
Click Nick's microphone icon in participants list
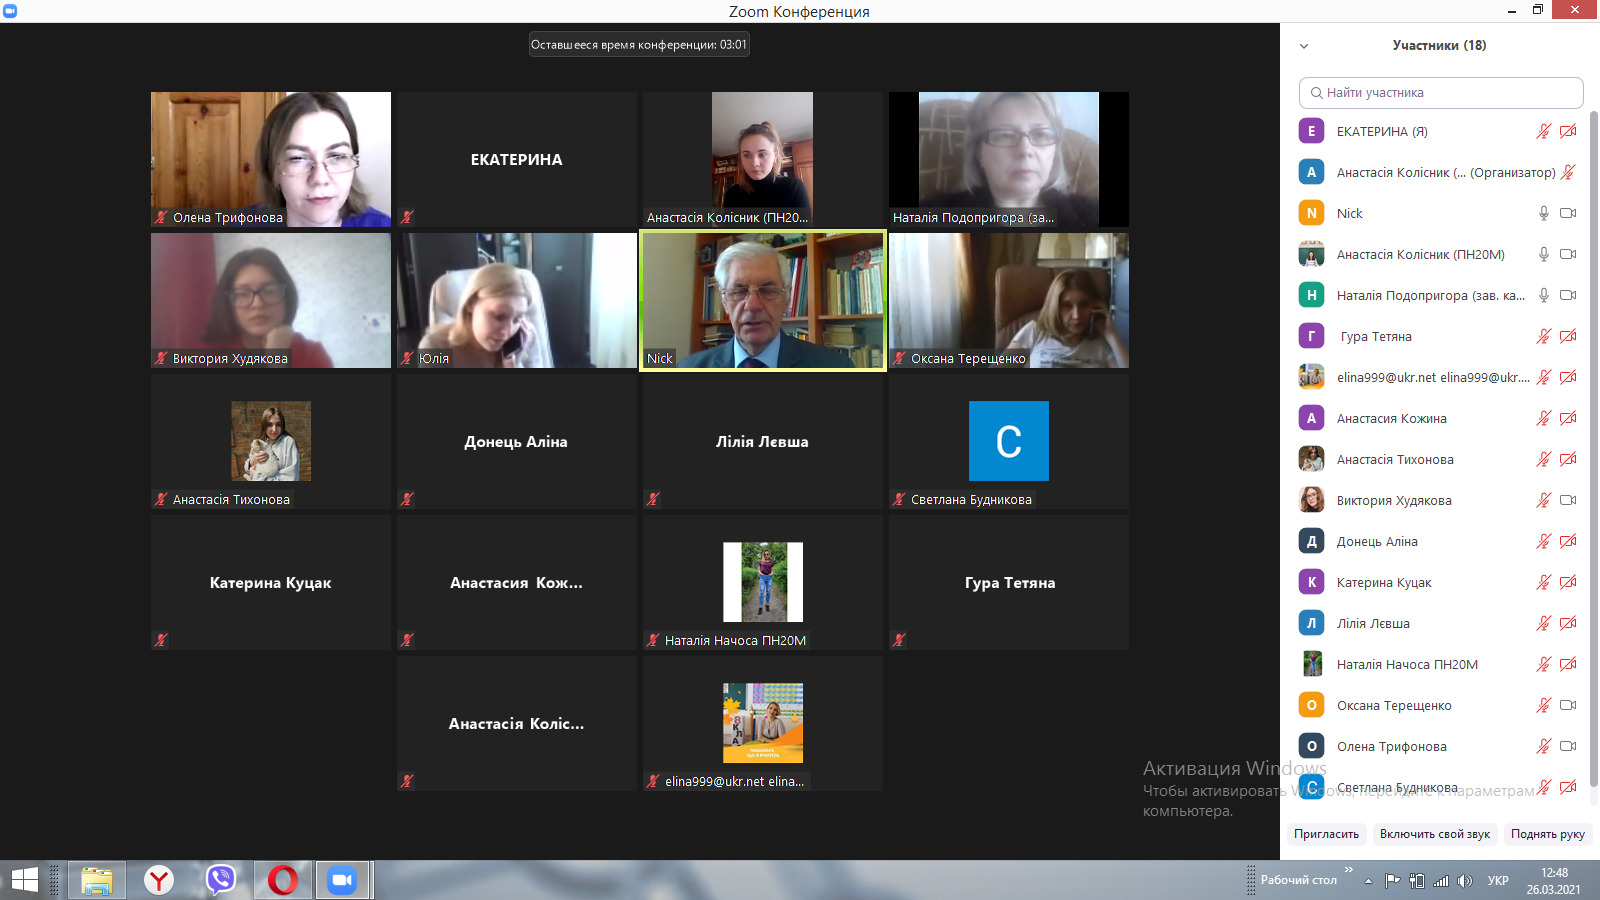(x=1544, y=213)
